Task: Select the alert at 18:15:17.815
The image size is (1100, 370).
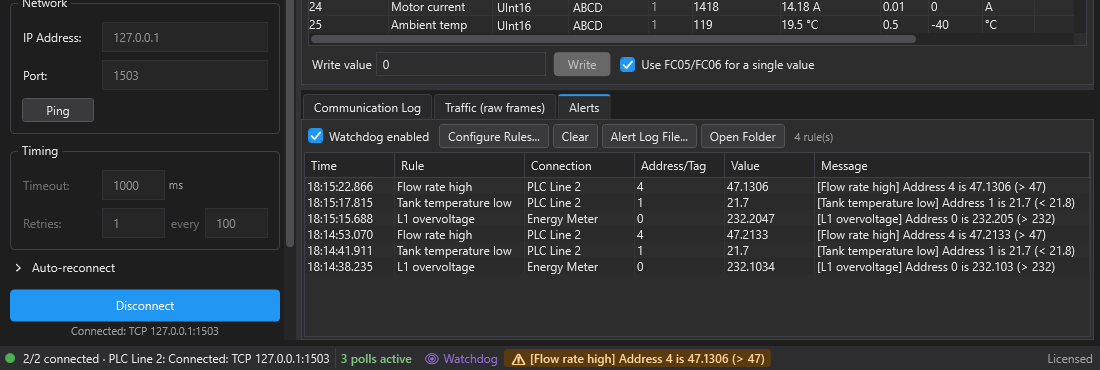Action: coord(697,203)
